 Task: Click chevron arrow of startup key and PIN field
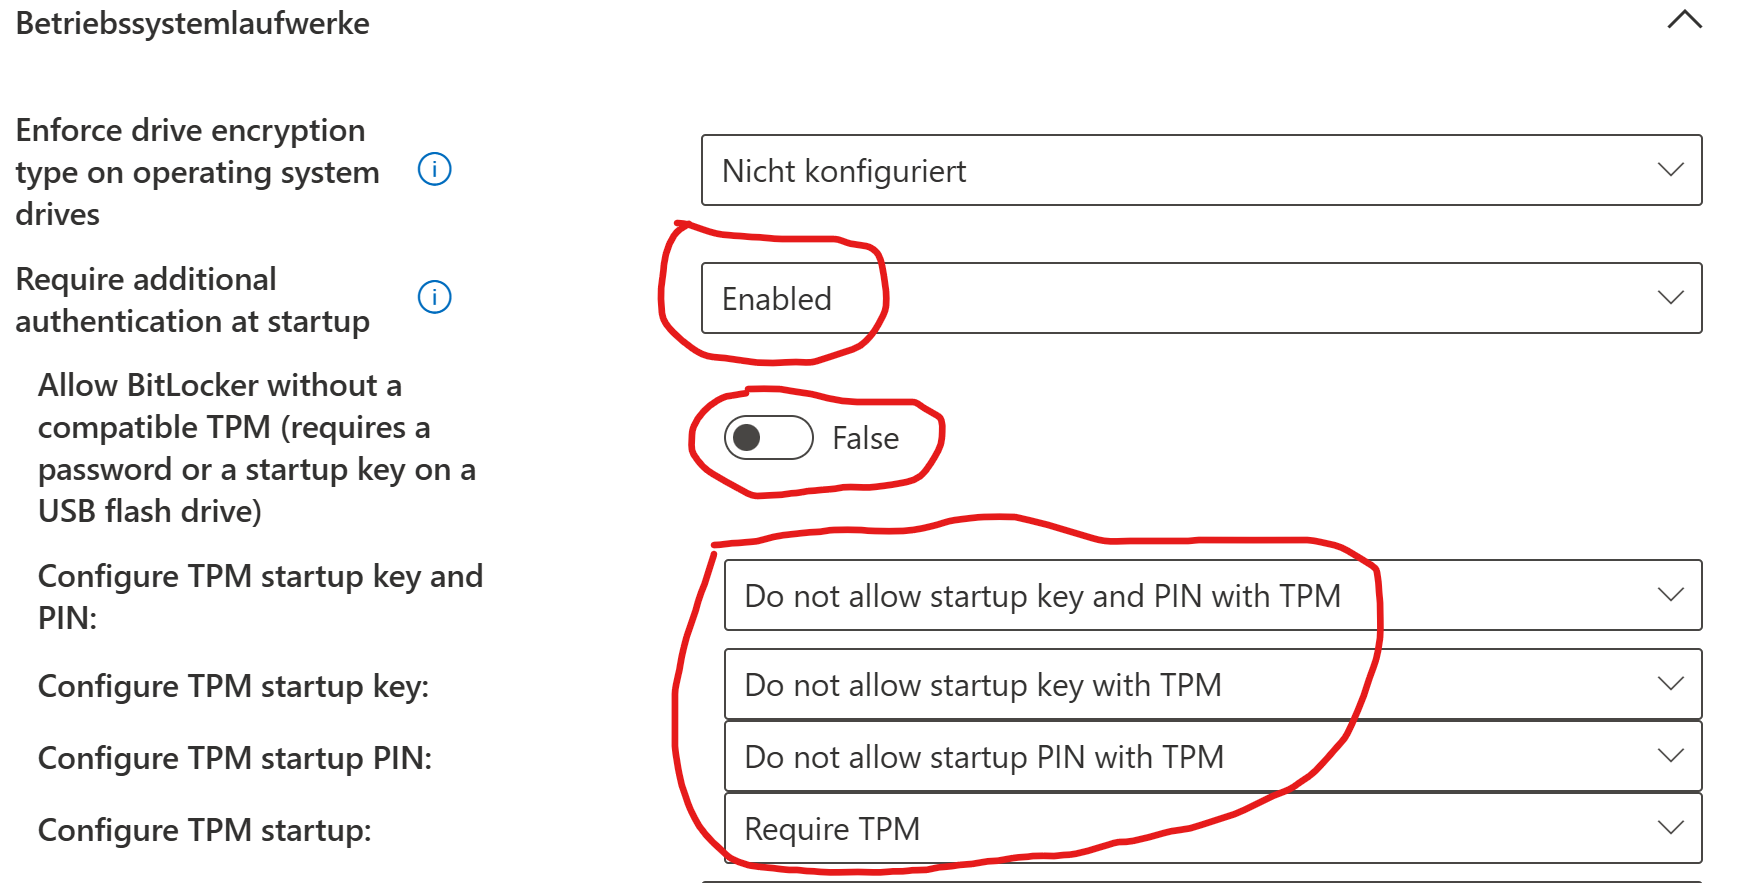1670,594
